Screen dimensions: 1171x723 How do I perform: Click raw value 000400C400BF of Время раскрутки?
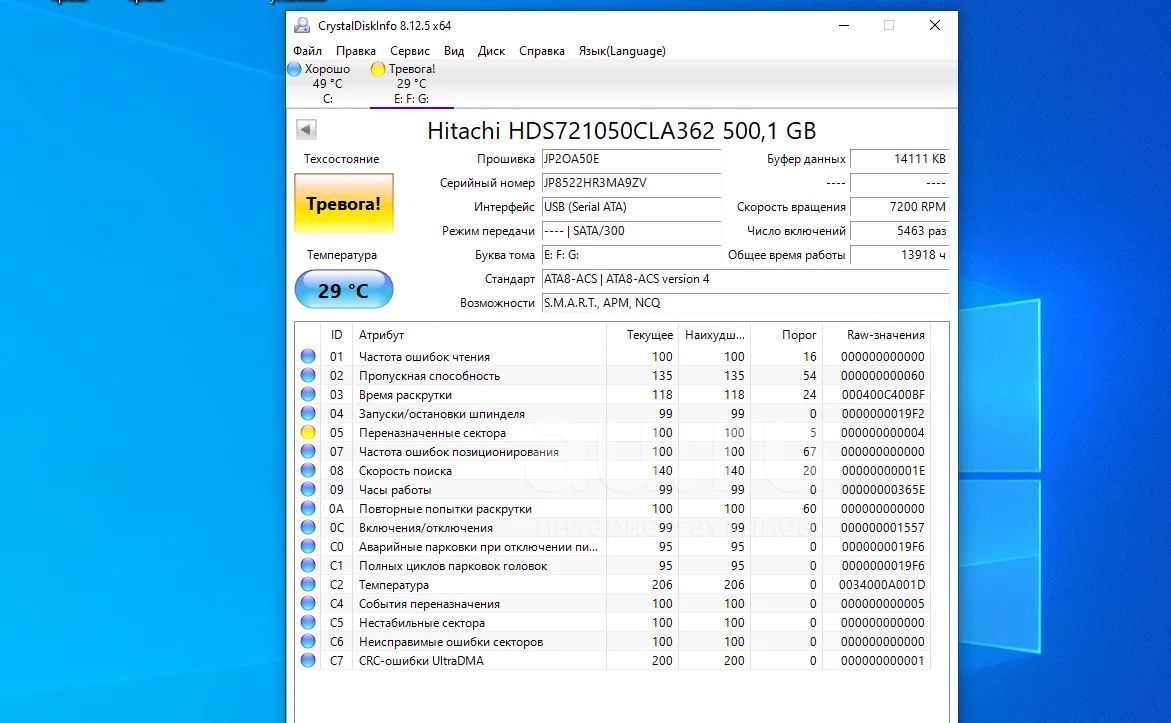(883, 394)
